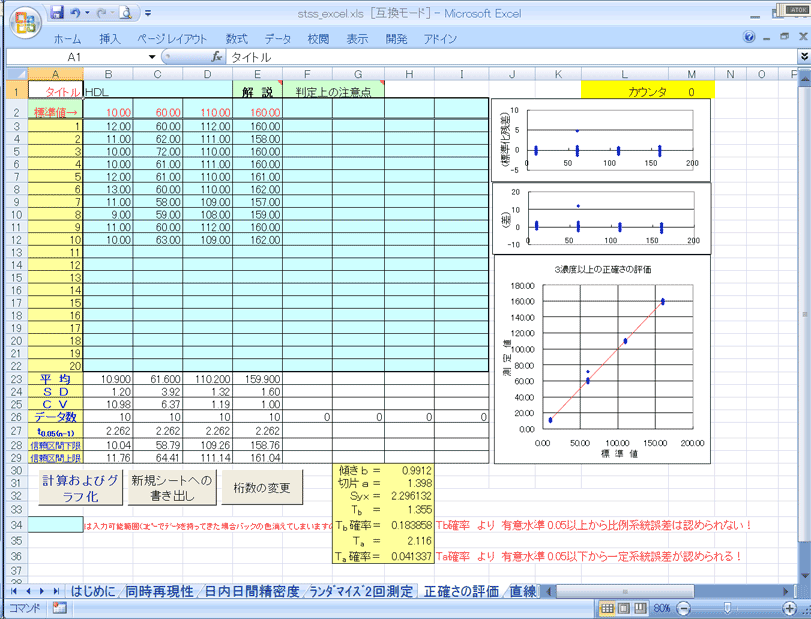Image resolution: width=811 pixels, height=619 pixels.
Task: Jump to the last sheet tab
Action: [x=55, y=591]
